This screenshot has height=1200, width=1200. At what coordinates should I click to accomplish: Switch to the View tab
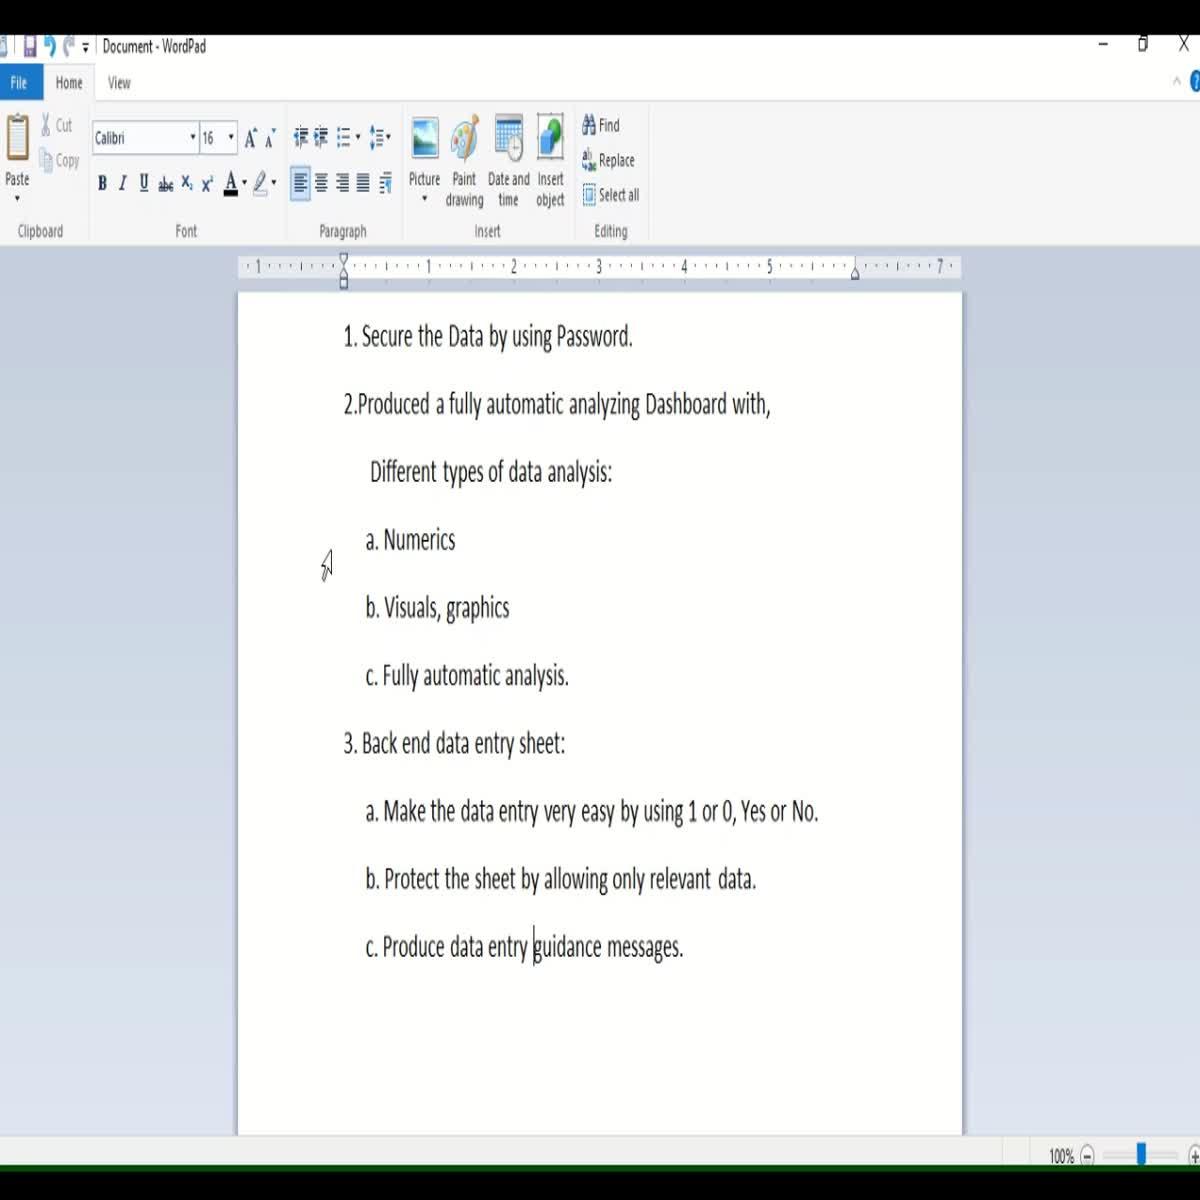tap(119, 83)
